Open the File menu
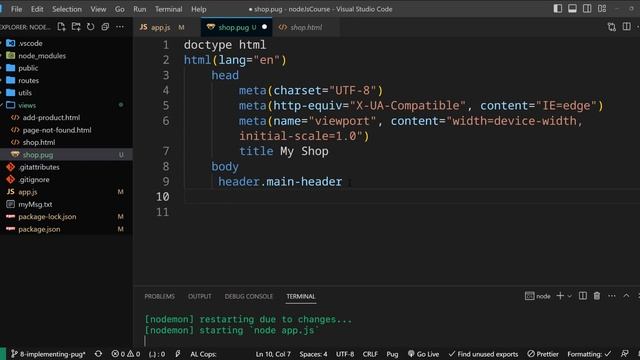 coord(16,9)
